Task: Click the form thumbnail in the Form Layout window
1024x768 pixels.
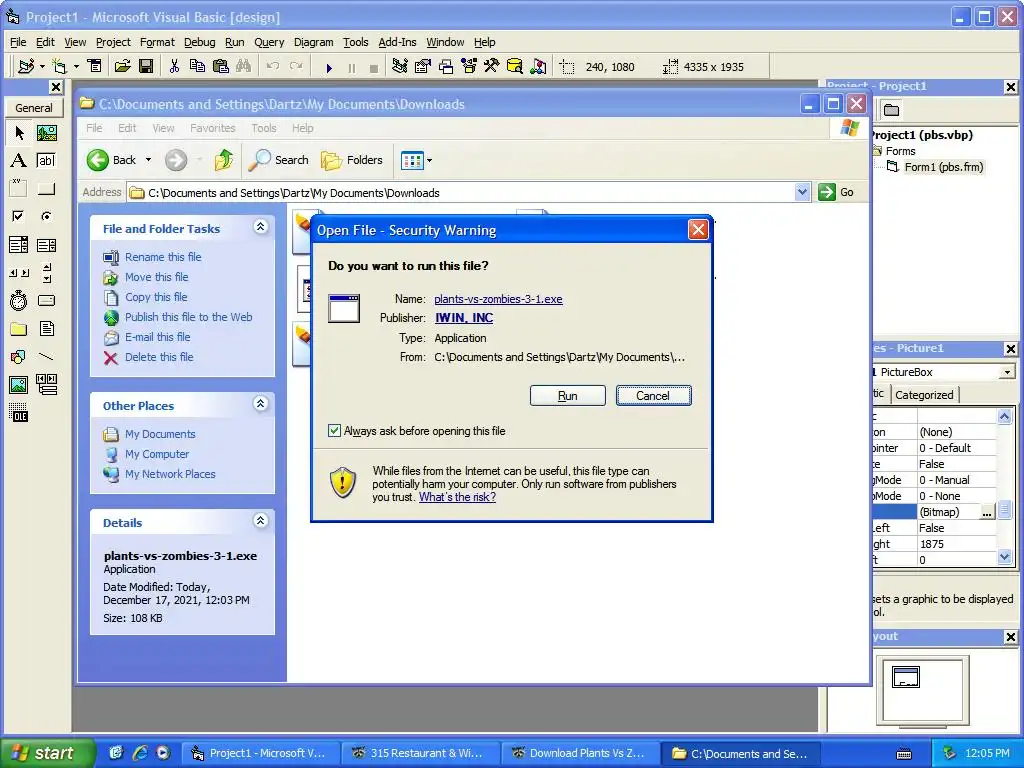Action: [x=906, y=677]
